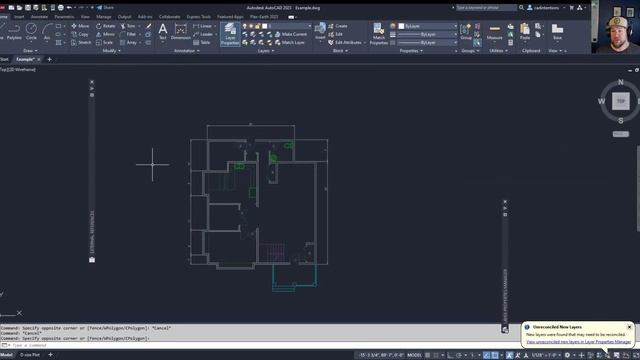Select the Dimension tool
This screenshot has height=360, width=640.
[180, 32]
